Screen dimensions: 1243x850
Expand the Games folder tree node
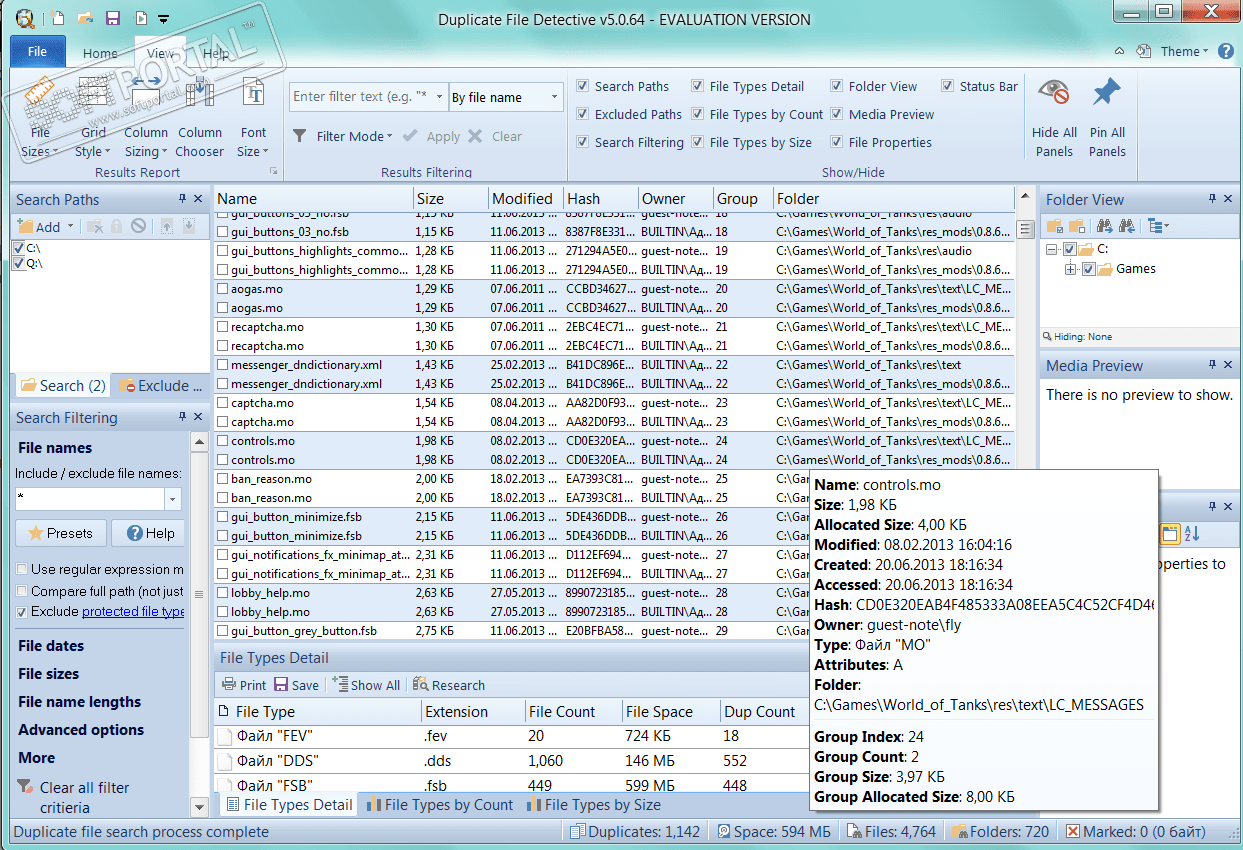(x=1071, y=268)
